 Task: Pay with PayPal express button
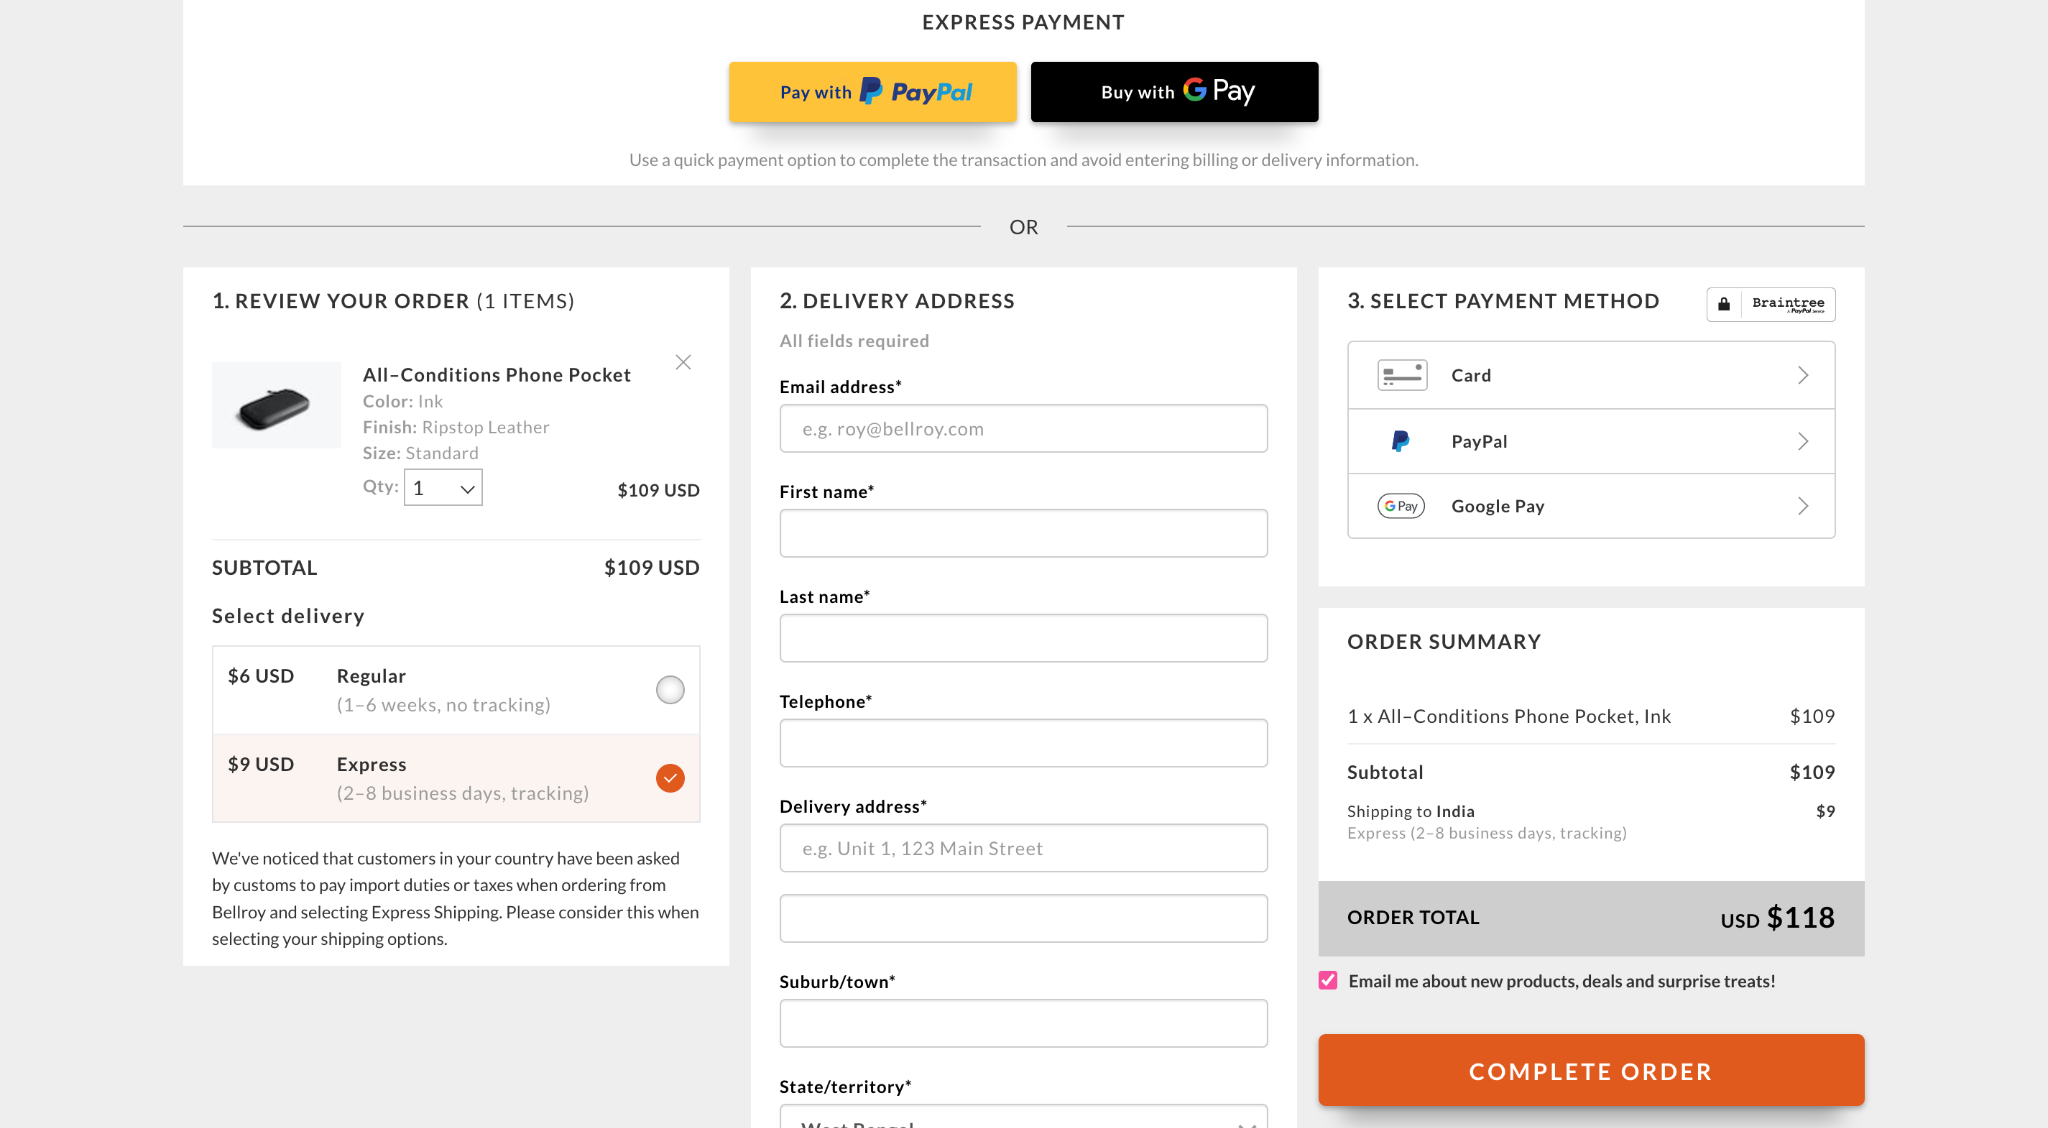(x=873, y=92)
